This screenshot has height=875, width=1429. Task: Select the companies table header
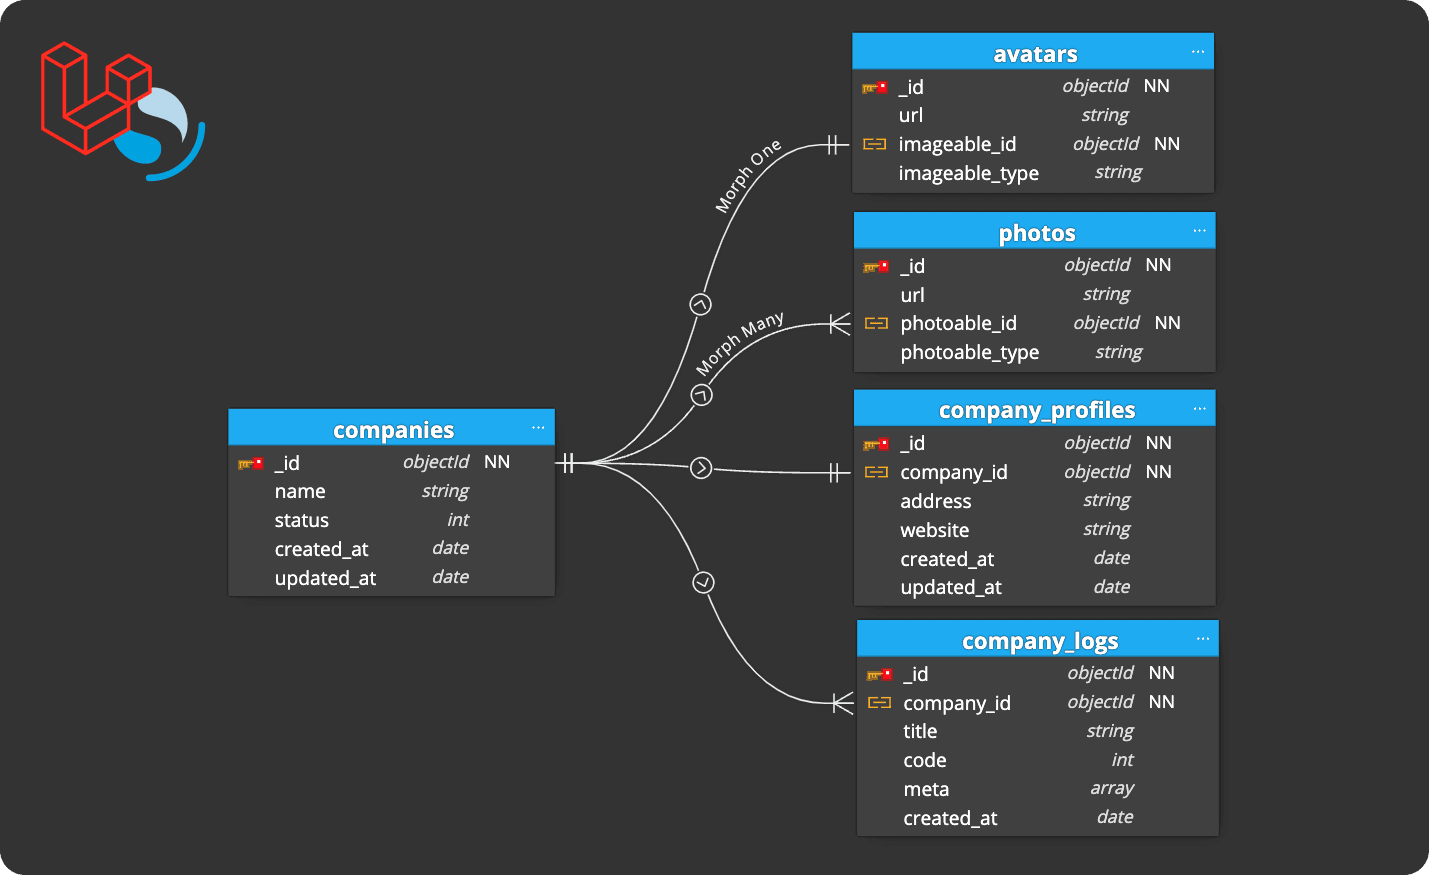tap(391, 428)
